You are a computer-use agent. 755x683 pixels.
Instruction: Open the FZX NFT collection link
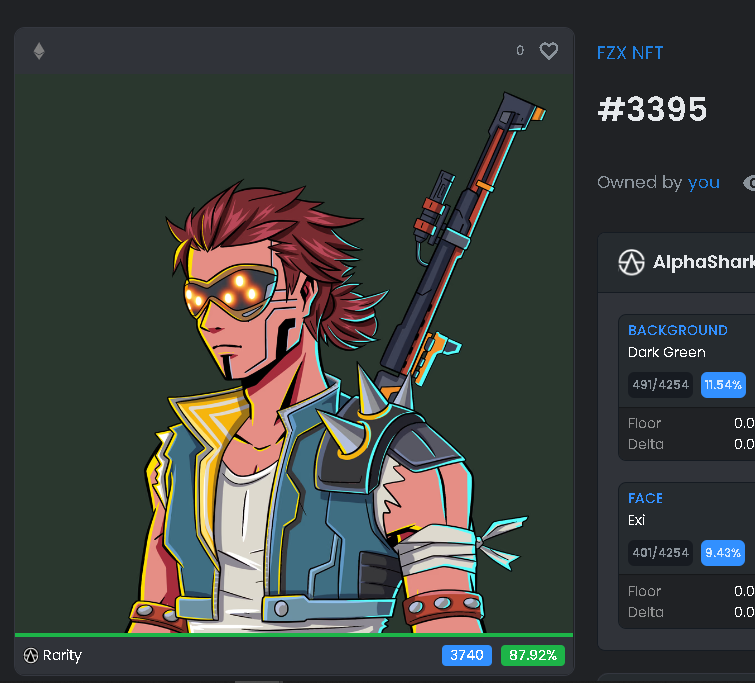point(630,53)
